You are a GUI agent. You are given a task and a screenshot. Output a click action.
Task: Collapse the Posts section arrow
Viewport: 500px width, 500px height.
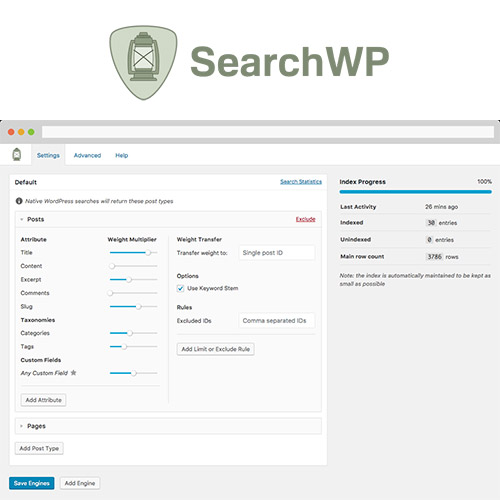pyautogui.click(x=22, y=219)
